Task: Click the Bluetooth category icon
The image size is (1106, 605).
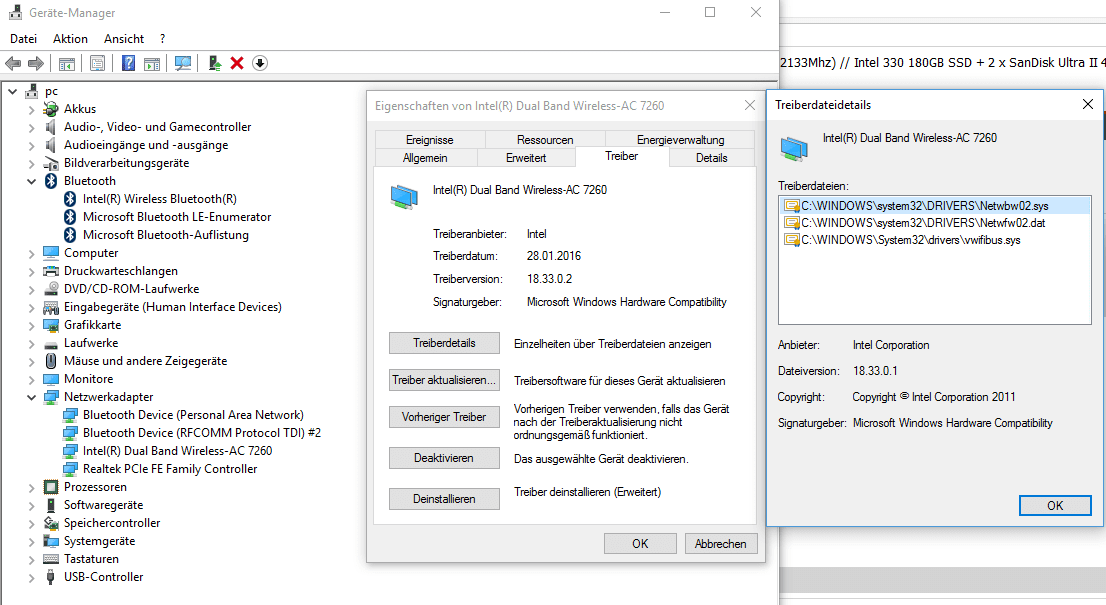Action: pyautogui.click(x=51, y=181)
